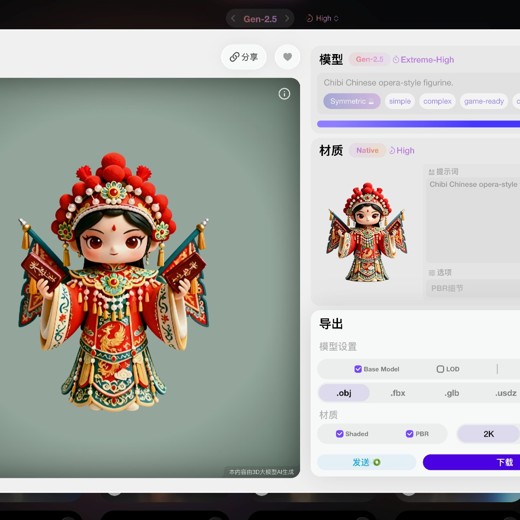Click the Extreme-High quality label
520x520 pixels.
(427, 60)
